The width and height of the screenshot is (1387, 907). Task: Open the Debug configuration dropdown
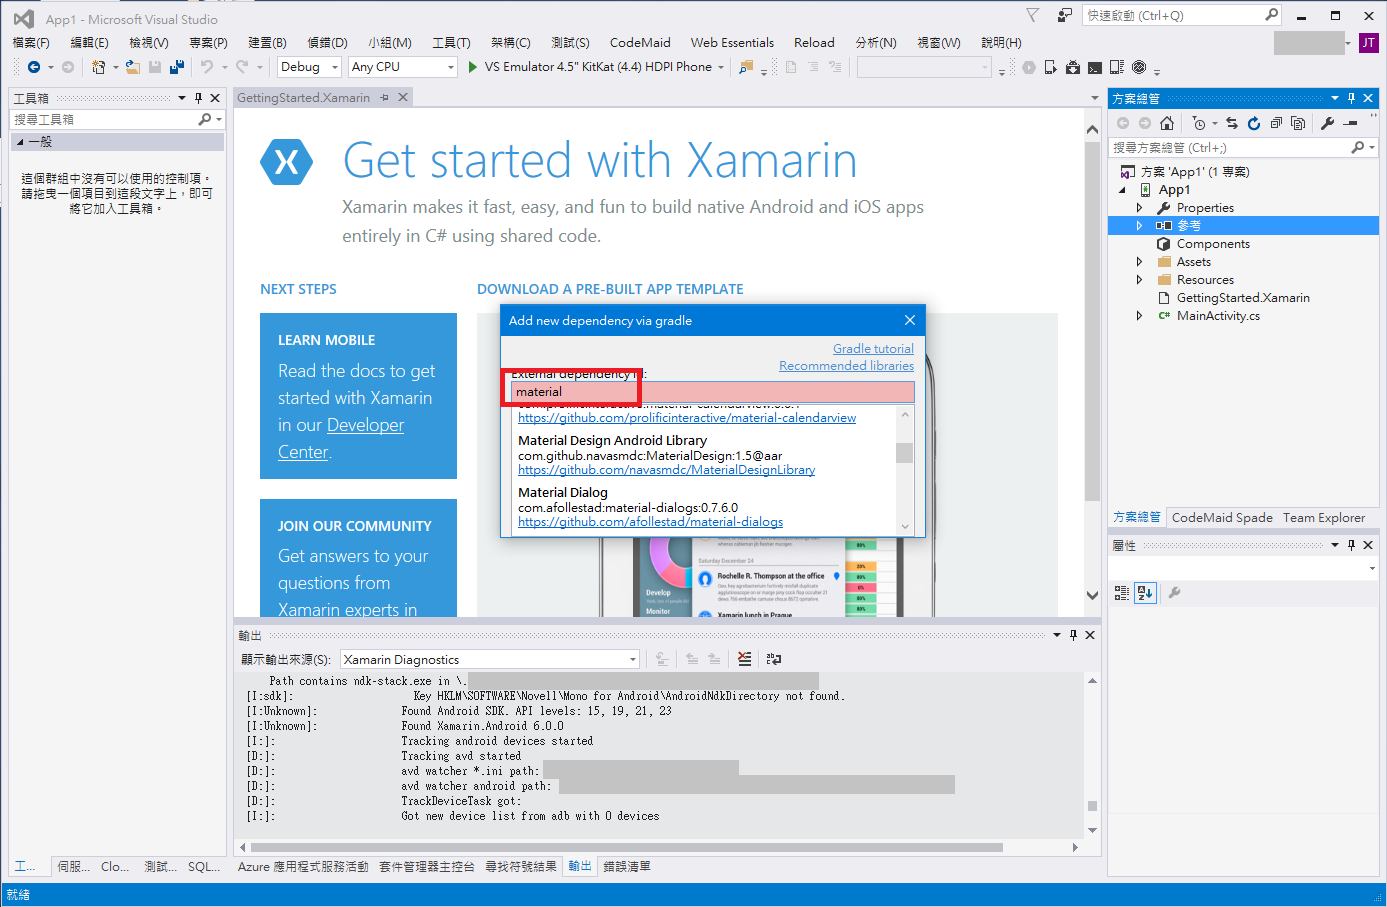click(311, 67)
